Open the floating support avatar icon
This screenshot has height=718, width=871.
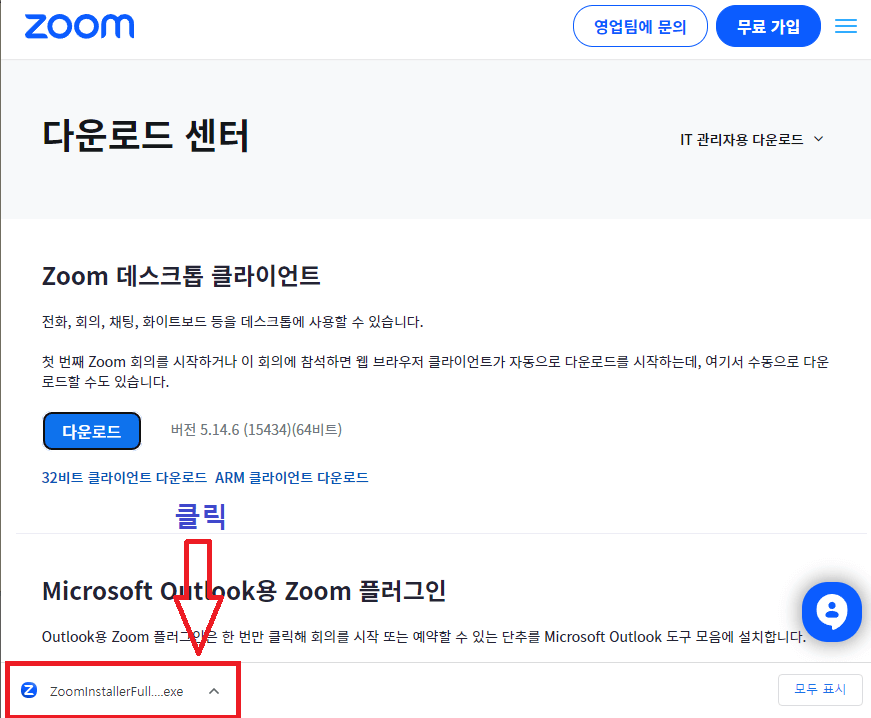[x=831, y=612]
